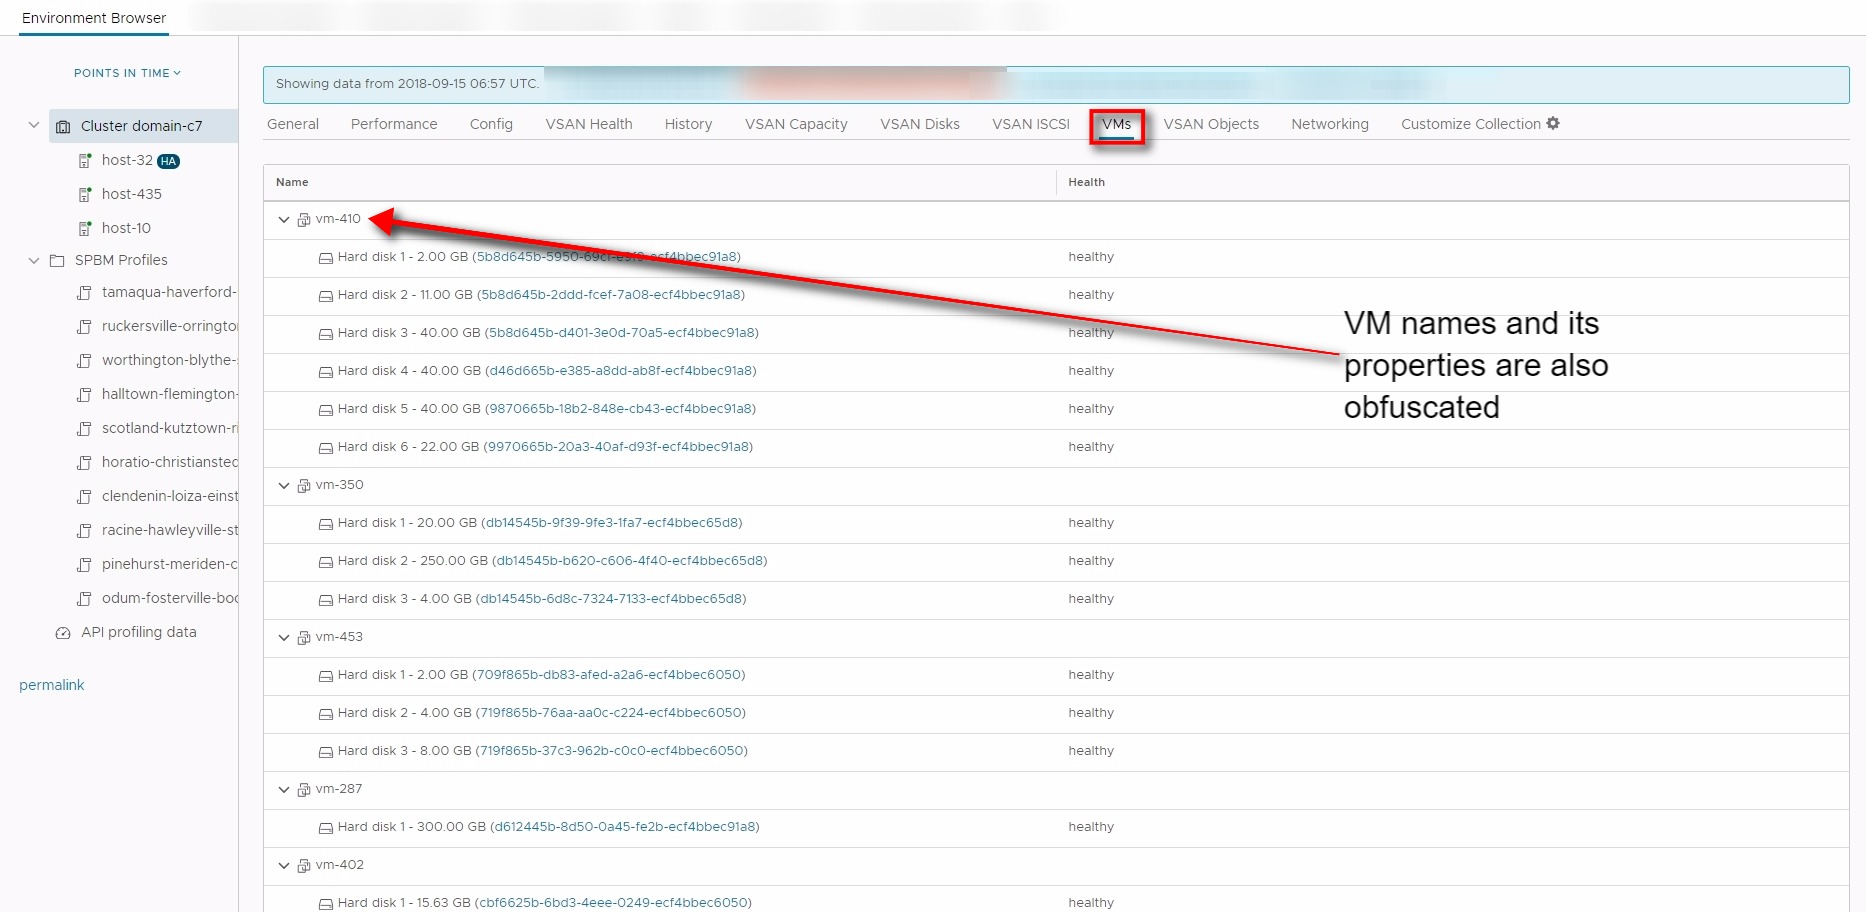
Task: Click the vm-350 virtual machine icon
Action: [304, 486]
